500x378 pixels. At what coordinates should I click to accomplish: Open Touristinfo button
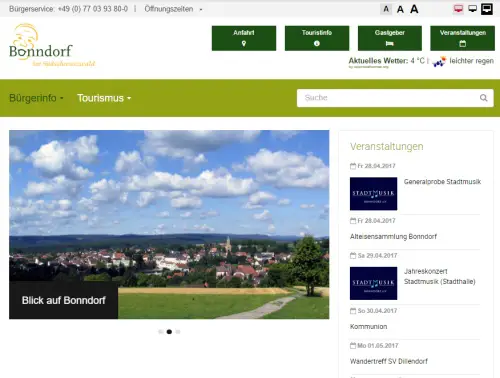317,38
